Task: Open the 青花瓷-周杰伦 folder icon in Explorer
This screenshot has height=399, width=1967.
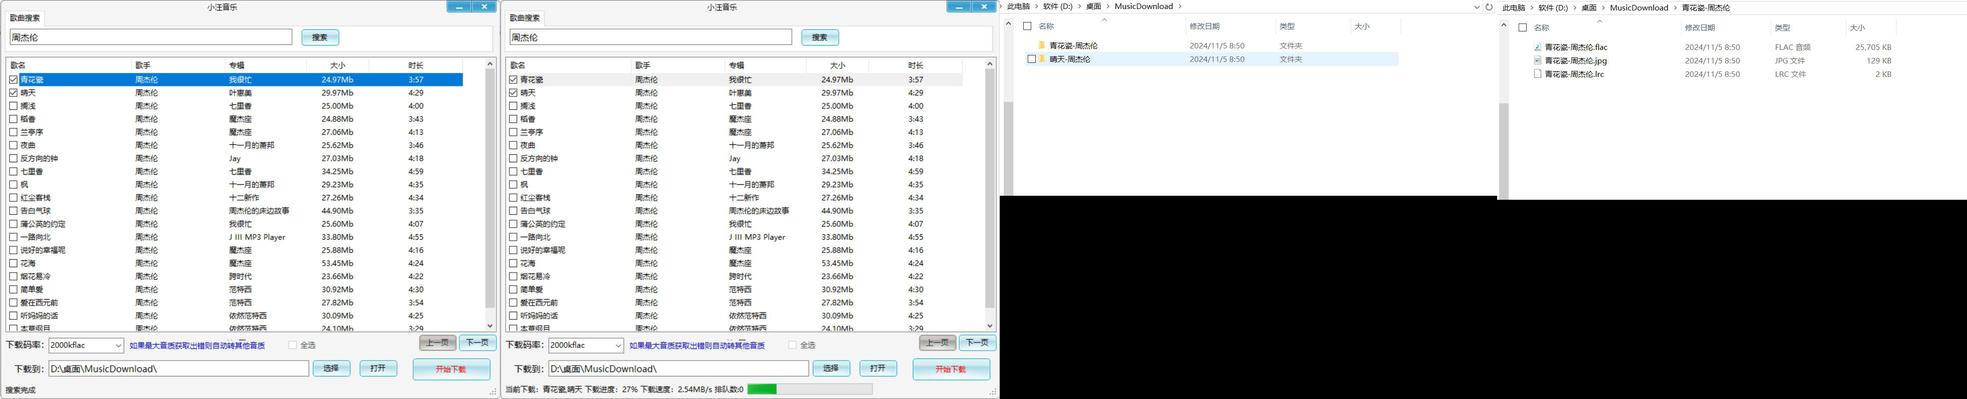Action: pos(1042,46)
